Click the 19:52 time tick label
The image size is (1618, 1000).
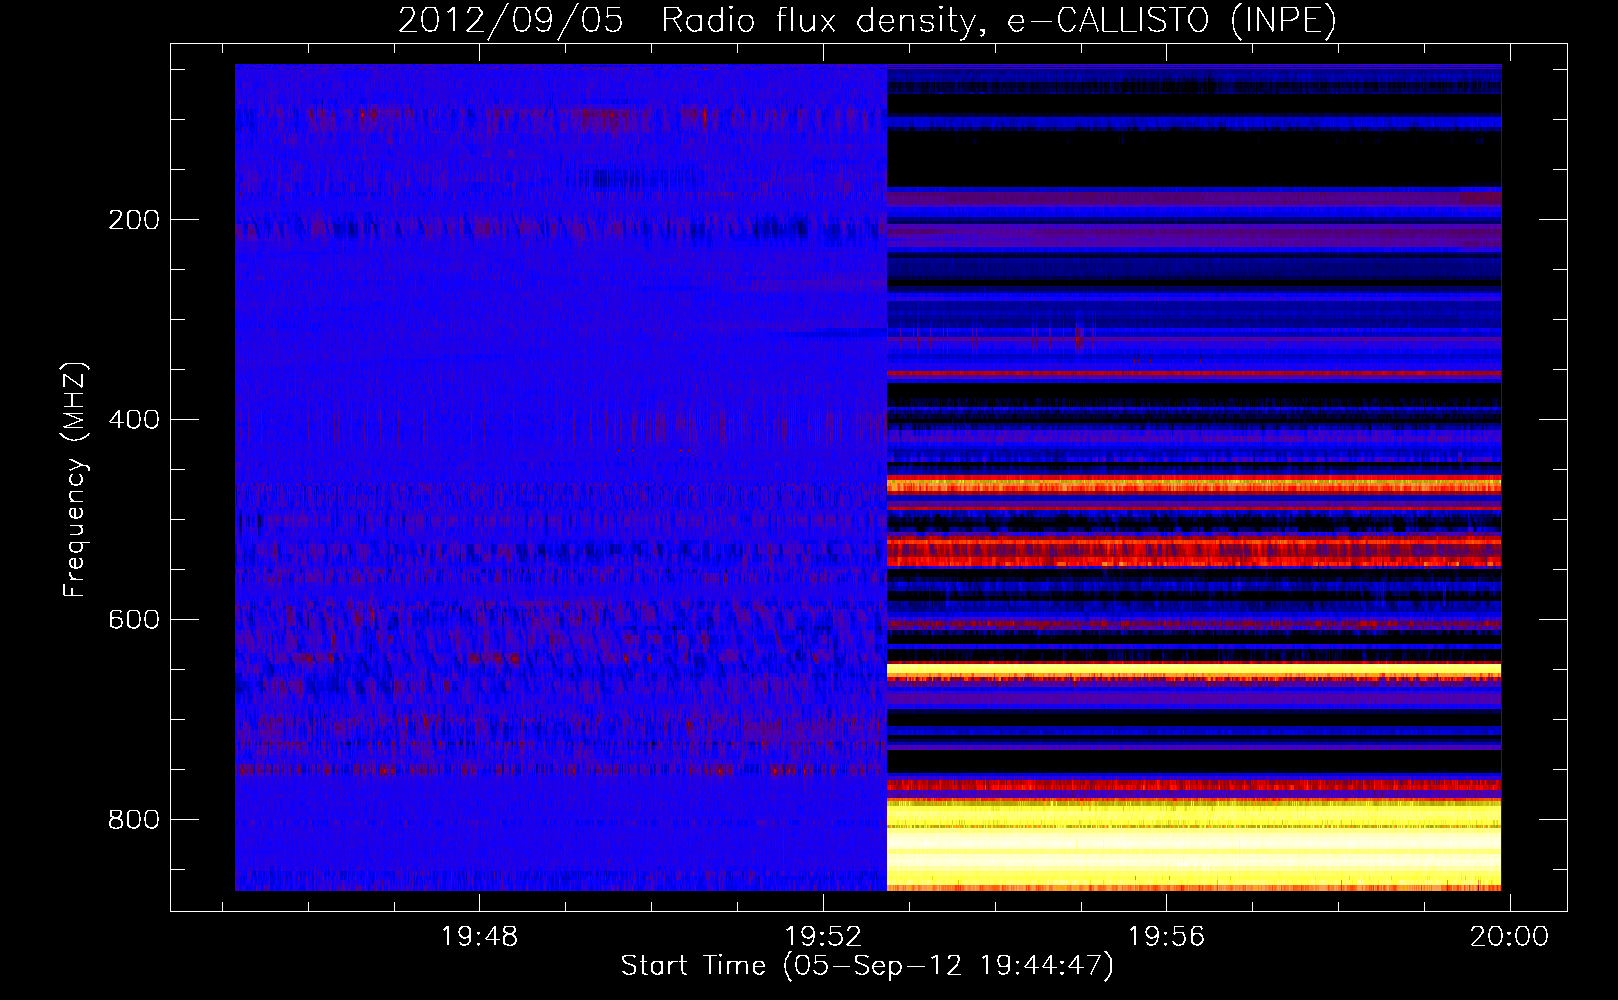coord(823,936)
